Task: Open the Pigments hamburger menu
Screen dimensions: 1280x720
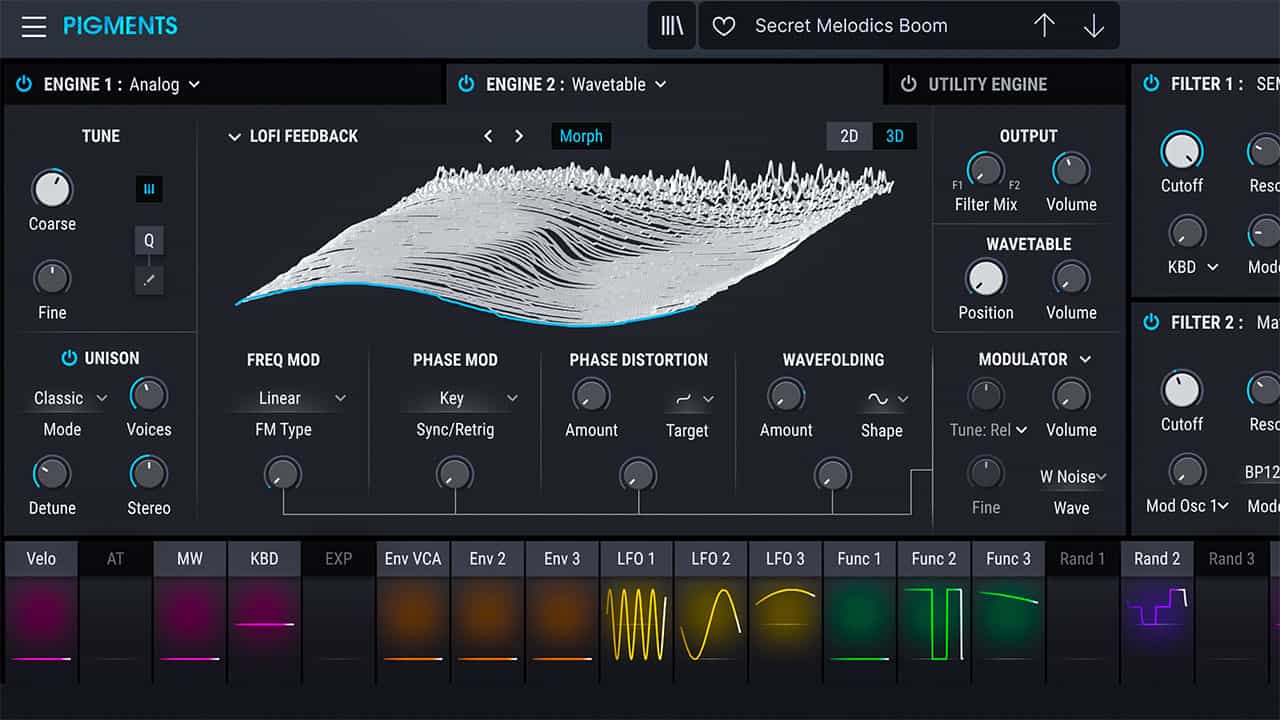Action: 33,26
